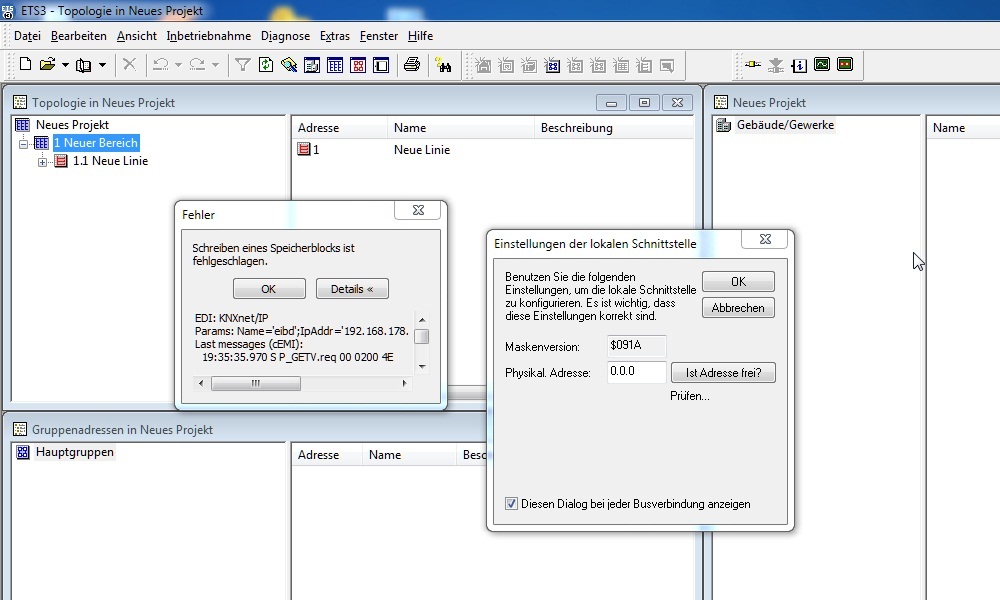Viewport: 1000px width, 600px height.
Task: Click the bus connection toolbar icon
Action: [753, 64]
